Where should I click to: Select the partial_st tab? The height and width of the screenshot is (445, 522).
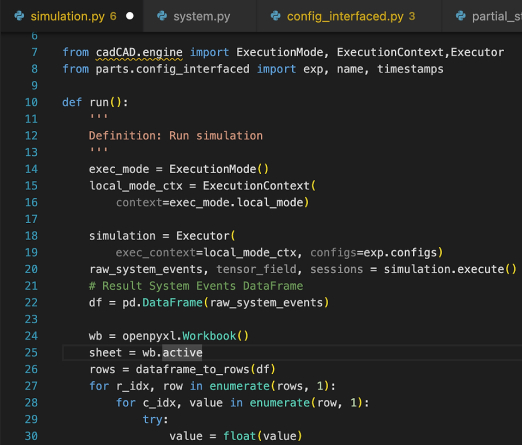tap(482, 16)
